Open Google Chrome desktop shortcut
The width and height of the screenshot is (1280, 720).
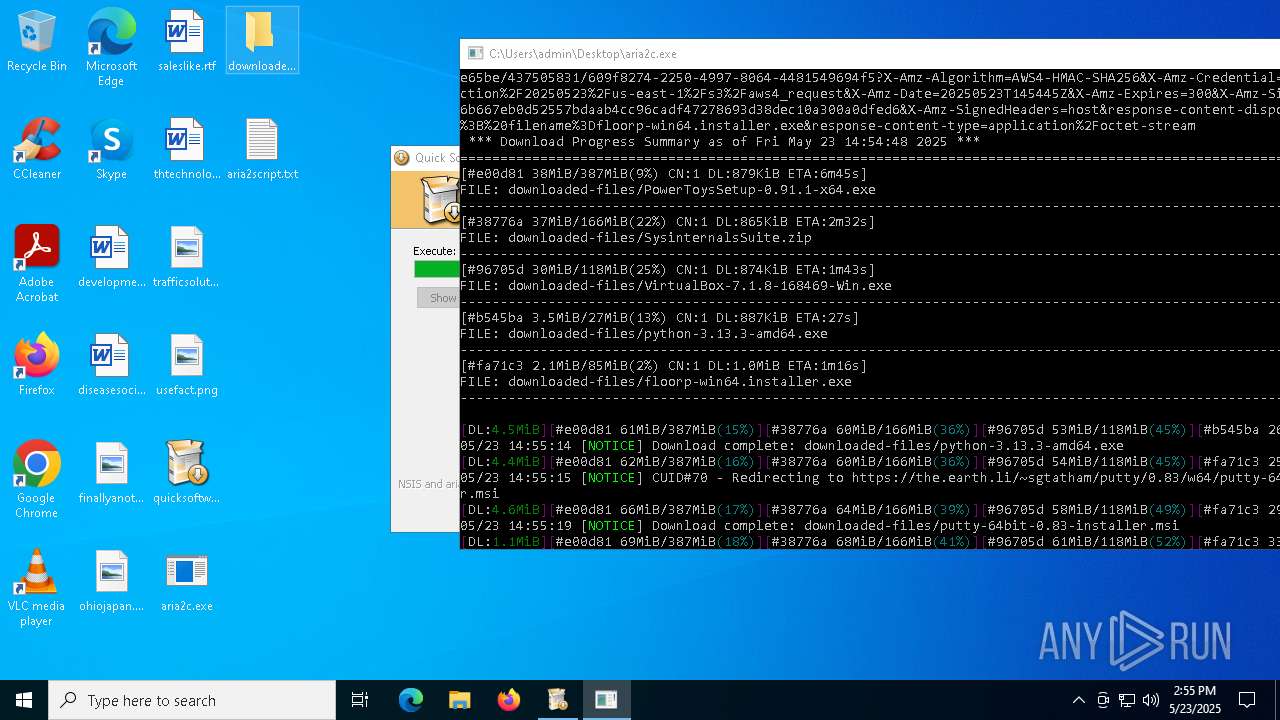click(37, 480)
